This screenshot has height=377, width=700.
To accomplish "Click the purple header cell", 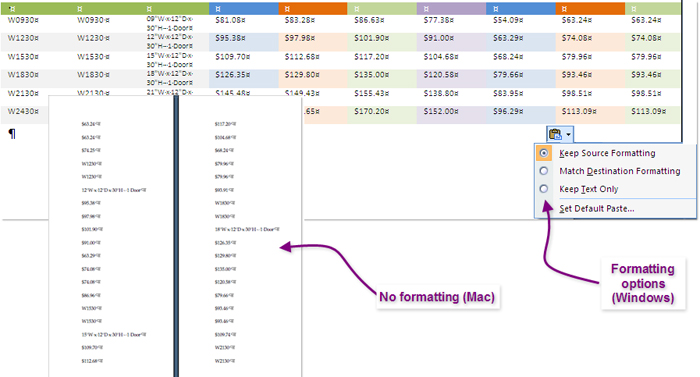I will pos(451,8).
